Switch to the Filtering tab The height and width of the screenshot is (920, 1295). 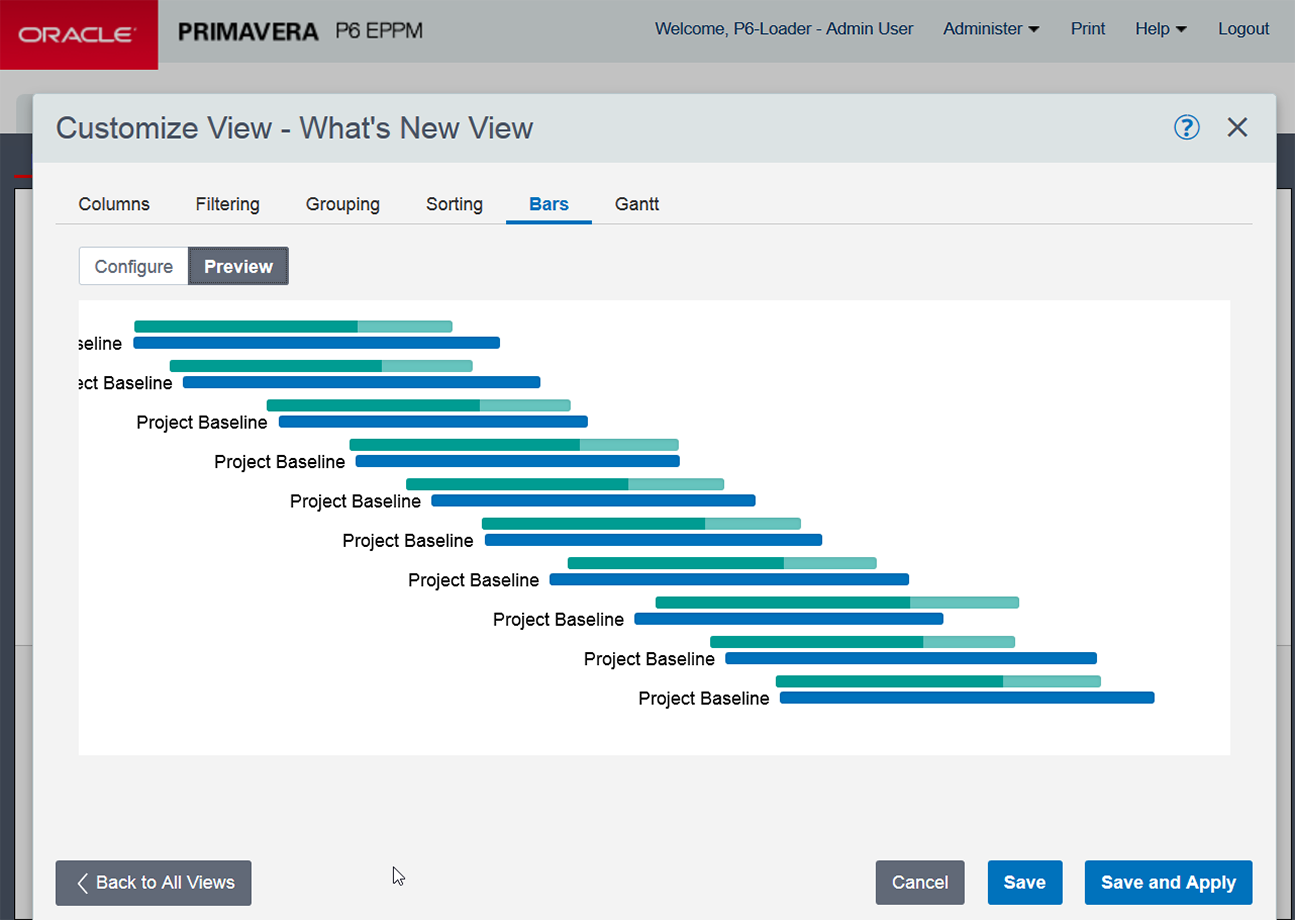(x=227, y=204)
